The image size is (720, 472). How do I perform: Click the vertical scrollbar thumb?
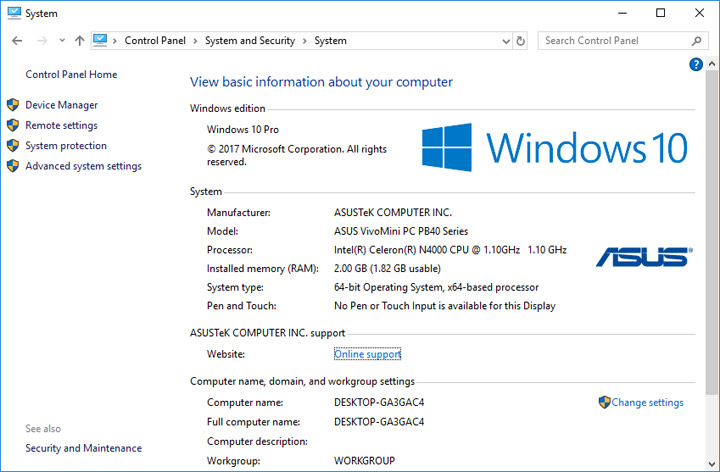click(x=712, y=232)
